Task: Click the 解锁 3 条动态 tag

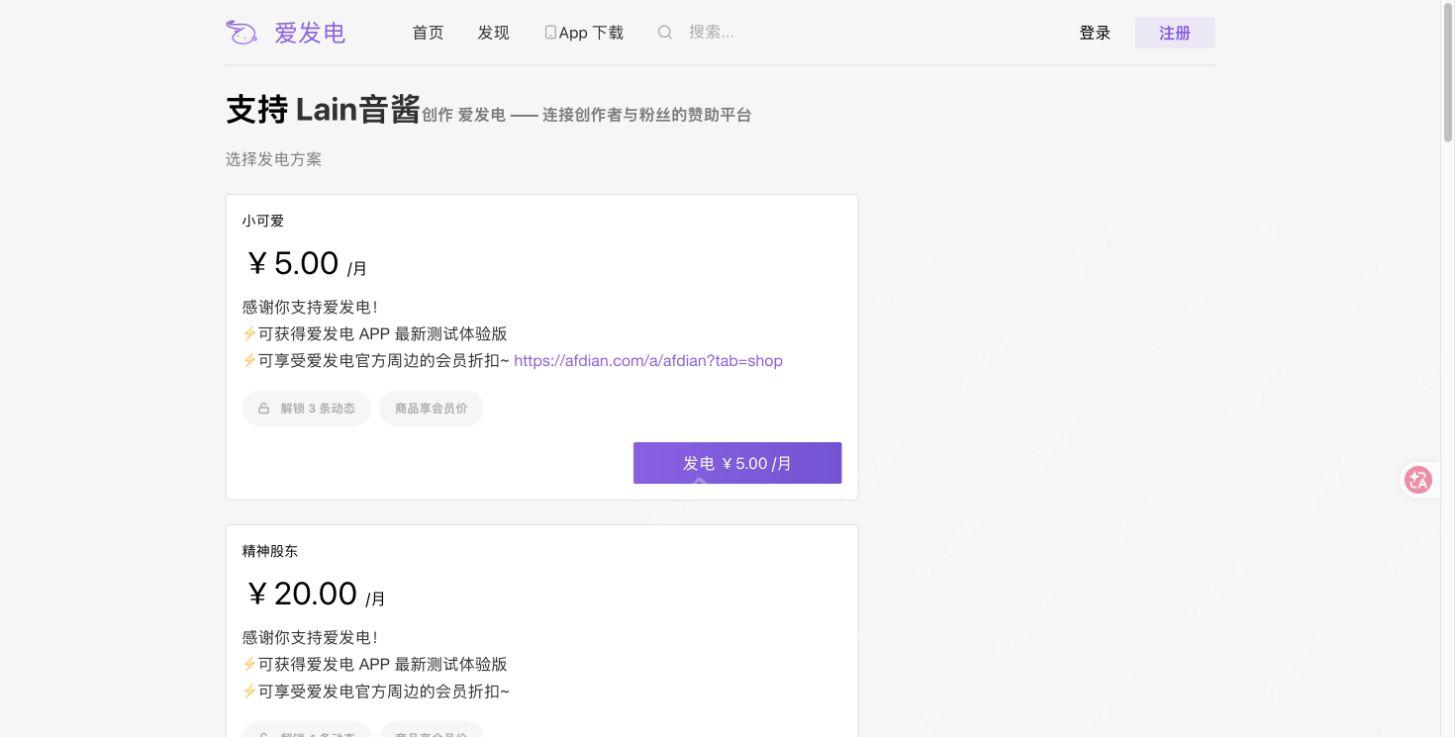Action: 306,408
